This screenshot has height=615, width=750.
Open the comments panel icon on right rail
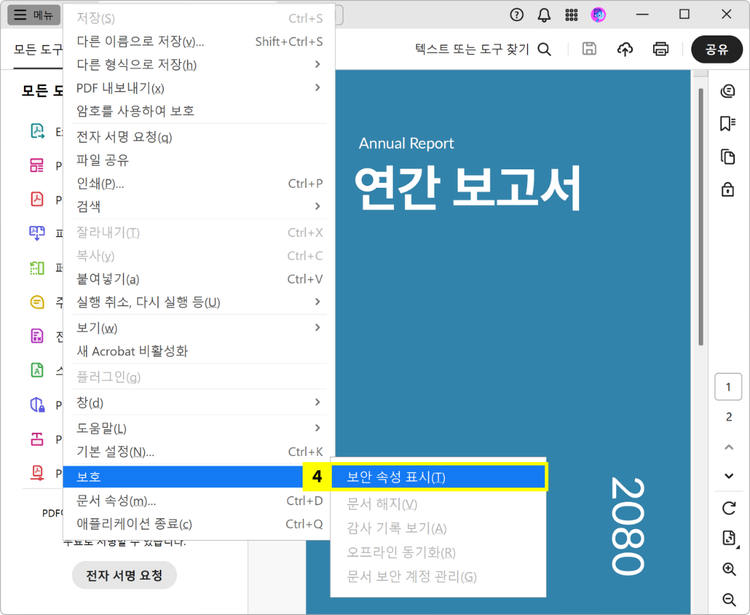click(x=728, y=90)
